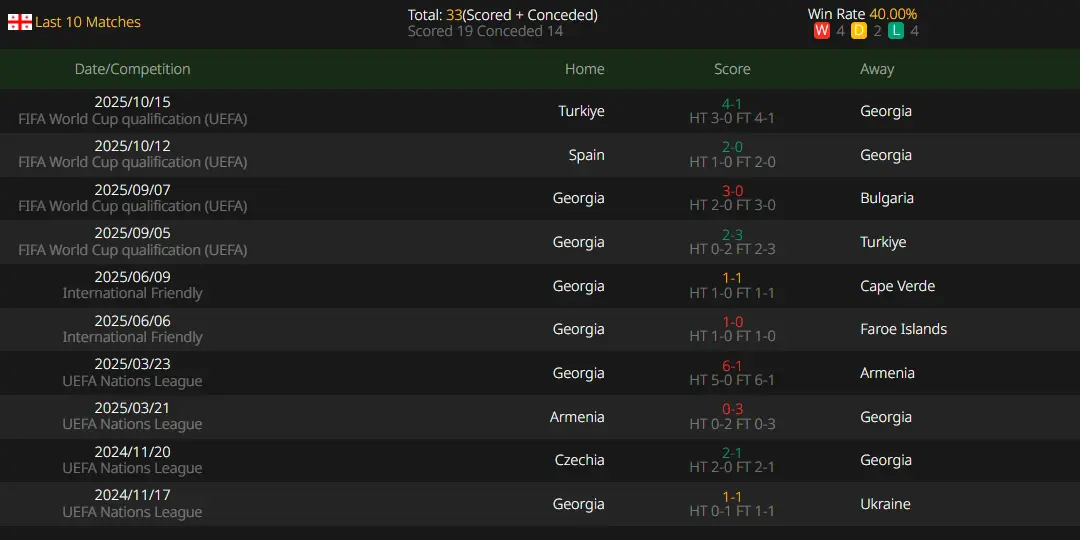Click Armenia home team on 2025/03/21
The width and height of the screenshot is (1080, 540).
(x=577, y=417)
